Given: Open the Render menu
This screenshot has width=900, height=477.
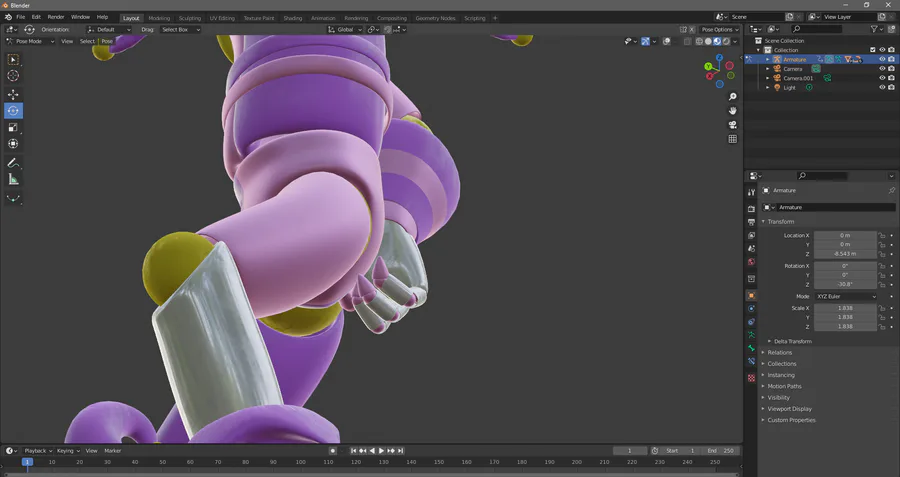Looking at the screenshot, I should pyautogui.click(x=56, y=17).
